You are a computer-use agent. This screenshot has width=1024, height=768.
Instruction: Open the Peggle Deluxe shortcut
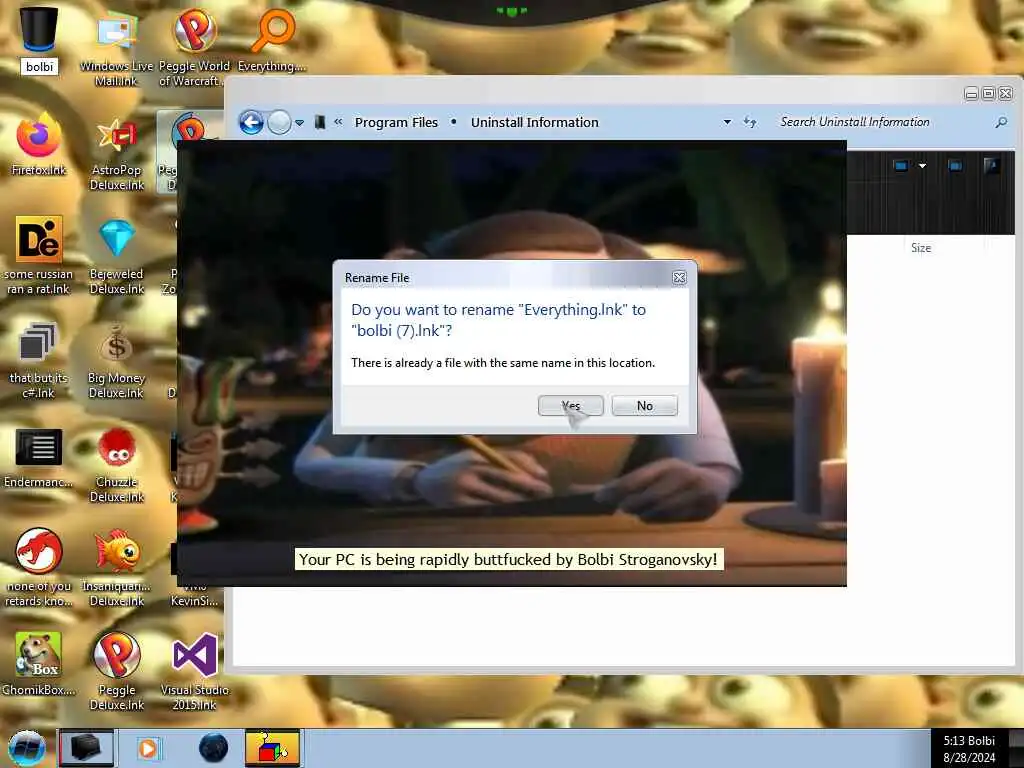[117, 670]
